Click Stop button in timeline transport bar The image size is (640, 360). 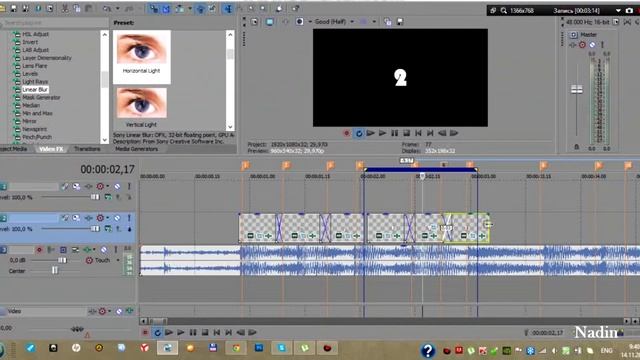[205, 333]
